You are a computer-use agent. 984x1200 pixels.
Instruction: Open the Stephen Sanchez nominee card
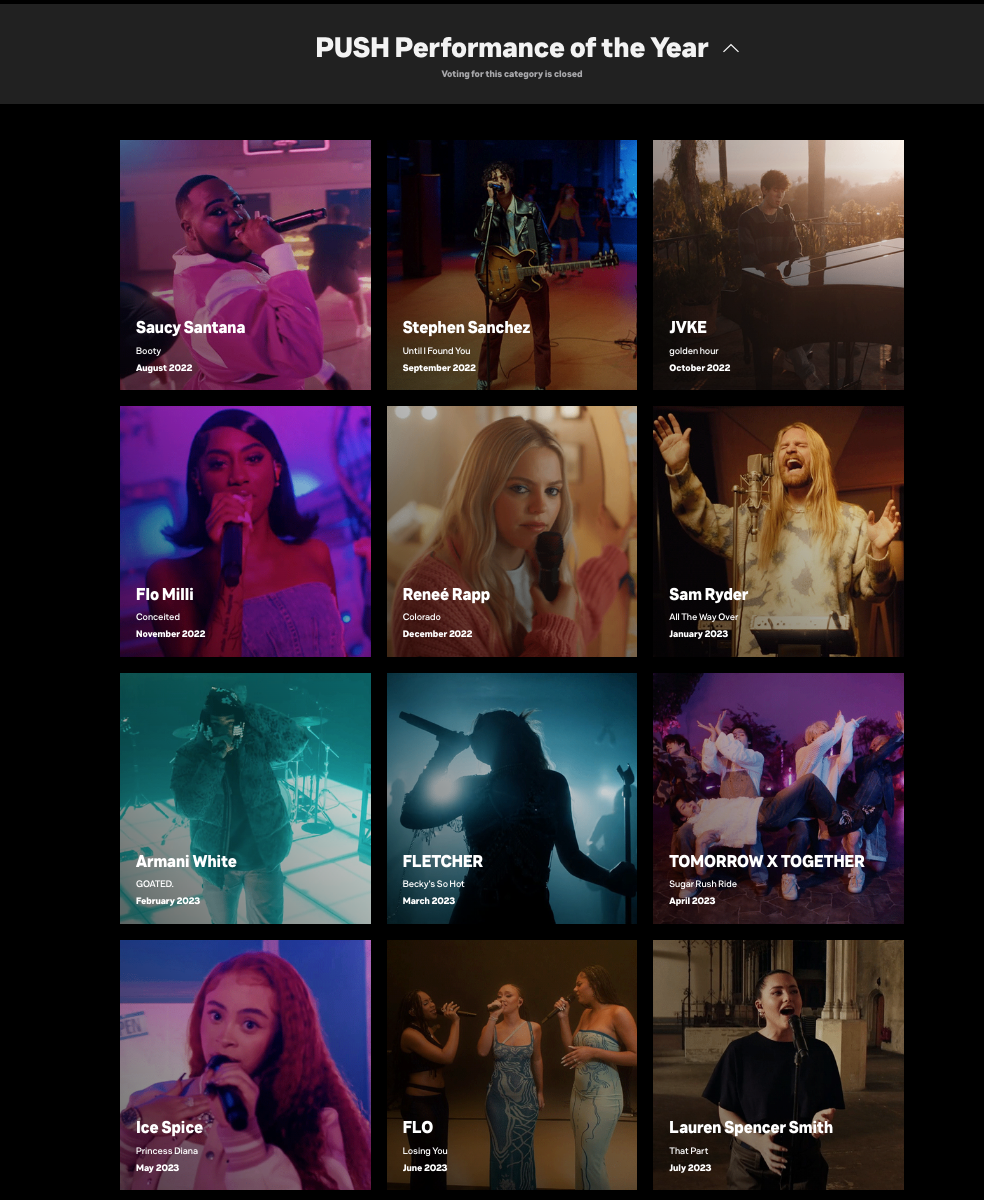coord(512,265)
